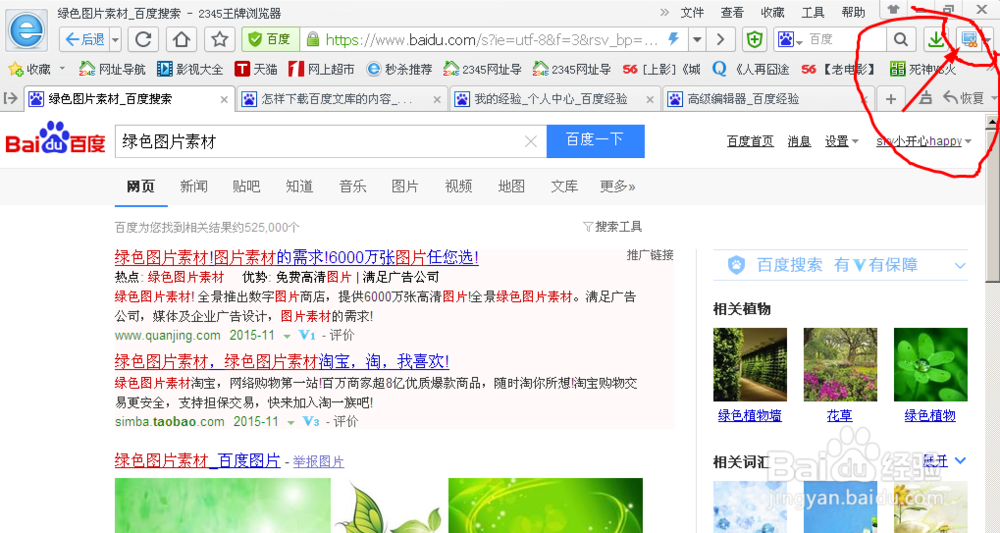Open the 收藏 favorites star in bookmarks bar

pyautogui.click(x=30, y=69)
